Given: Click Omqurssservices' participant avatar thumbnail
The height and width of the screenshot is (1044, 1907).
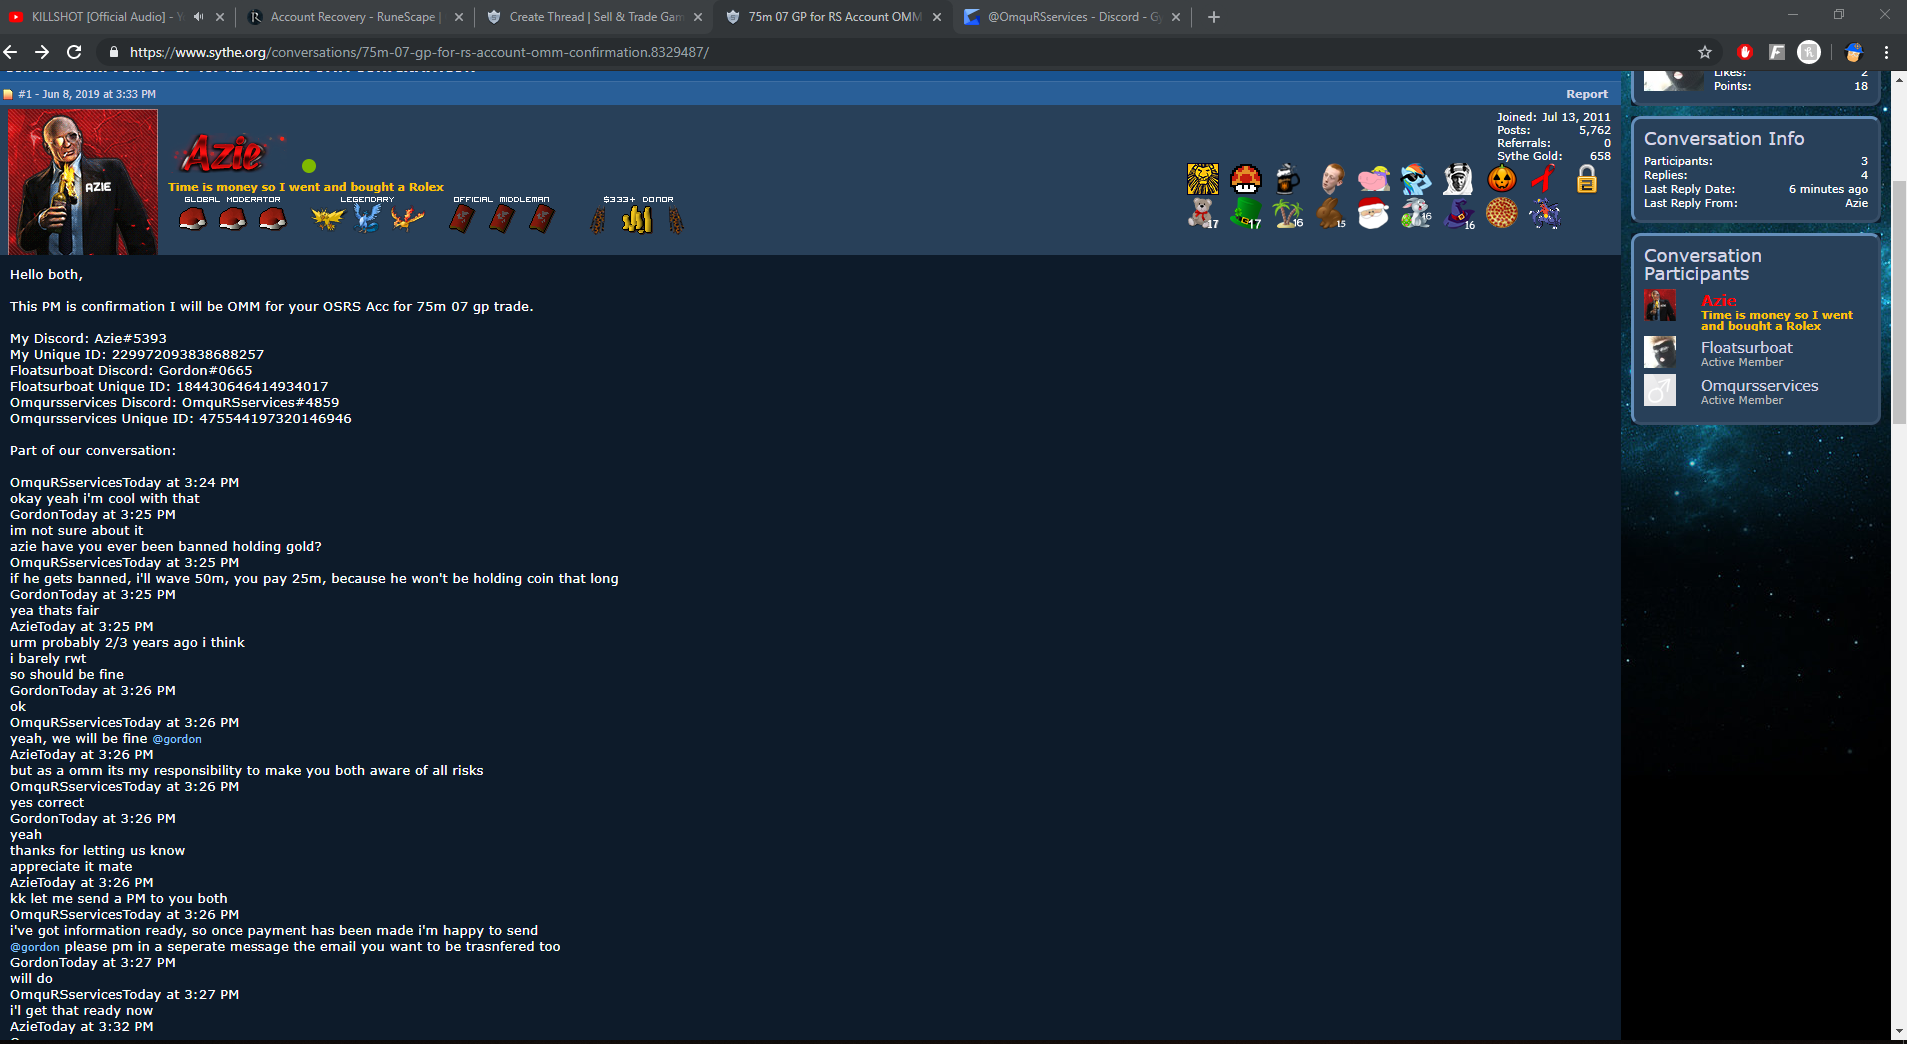Looking at the screenshot, I should 1660,390.
